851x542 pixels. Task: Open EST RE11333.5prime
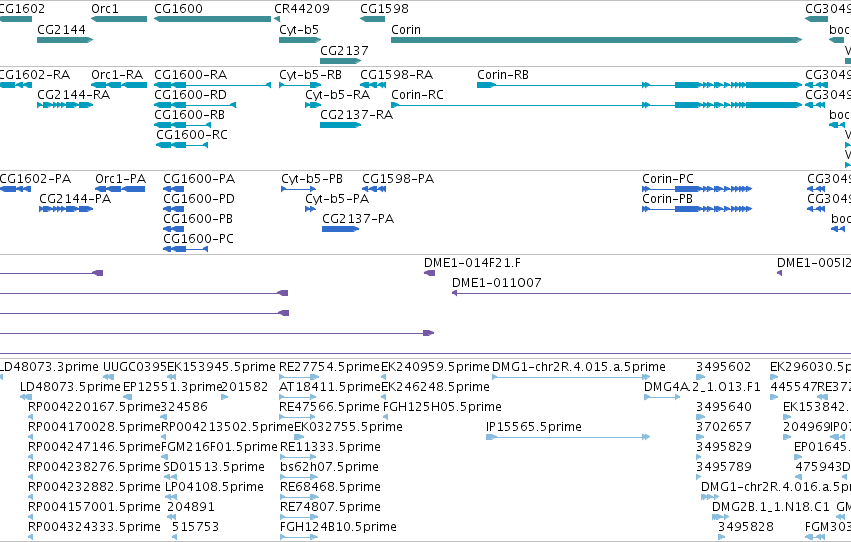click(330, 448)
